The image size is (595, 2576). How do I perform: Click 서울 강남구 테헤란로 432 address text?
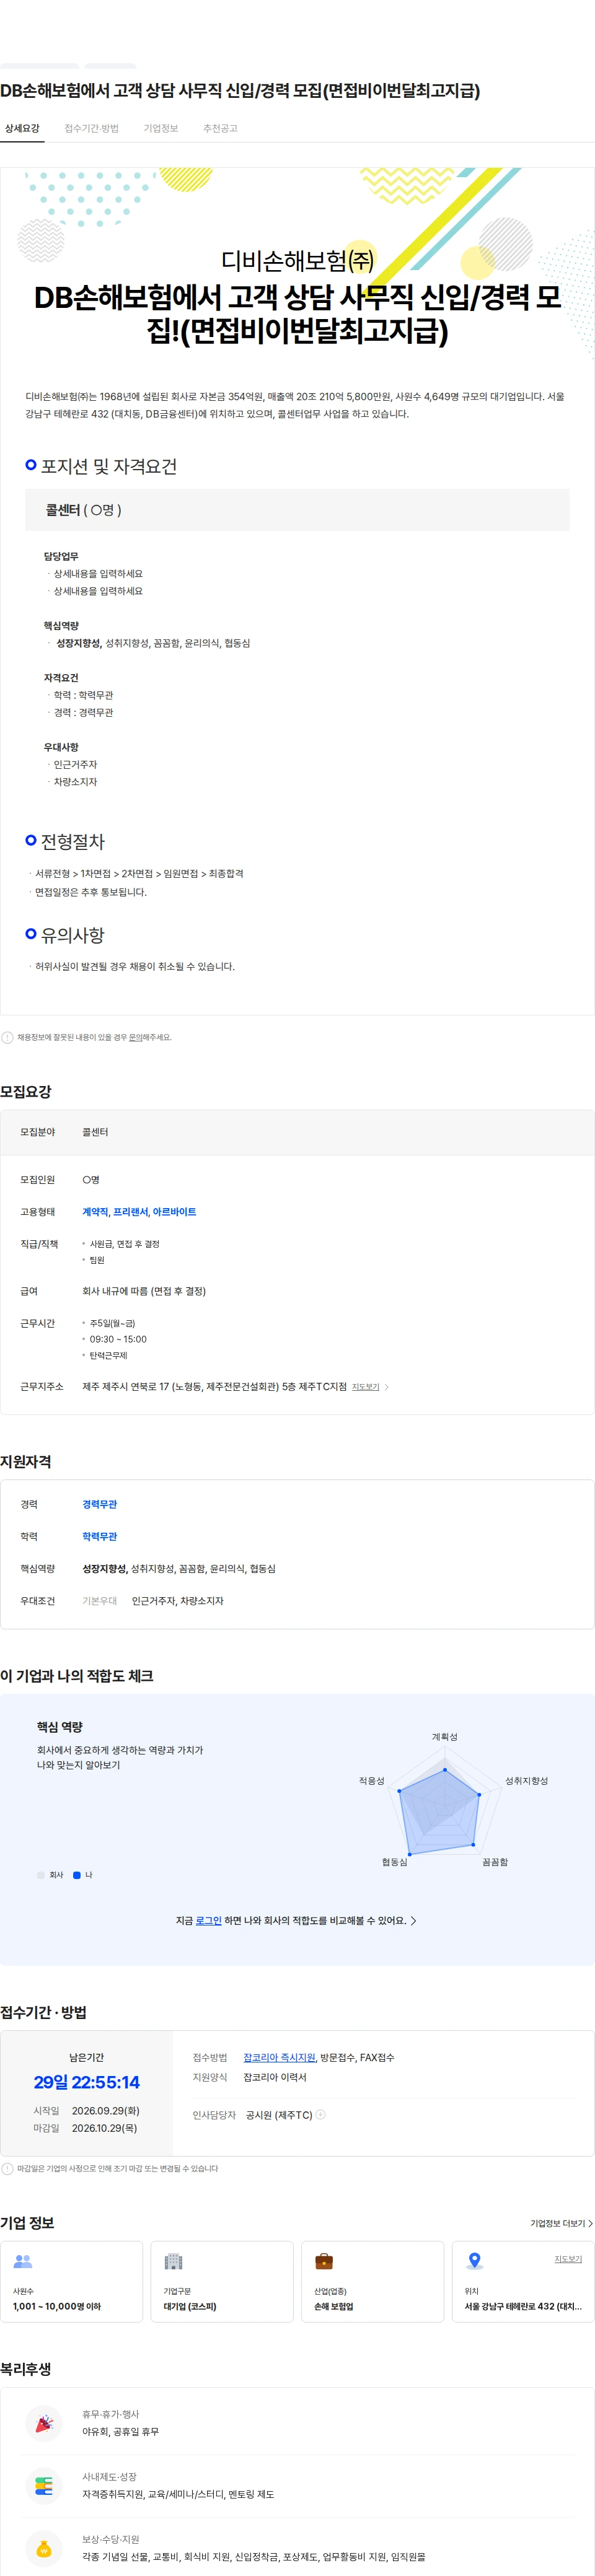[523, 2307]
